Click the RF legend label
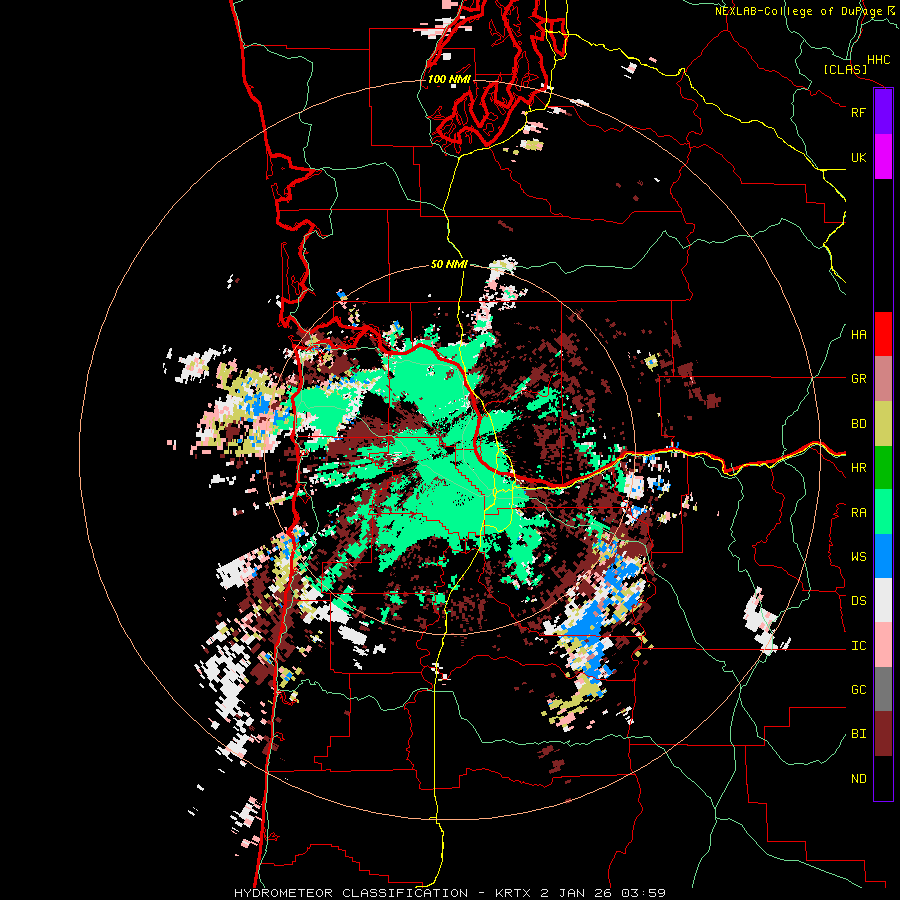The height and width of the screenshot is (900, 900). [x=858, y=112]
